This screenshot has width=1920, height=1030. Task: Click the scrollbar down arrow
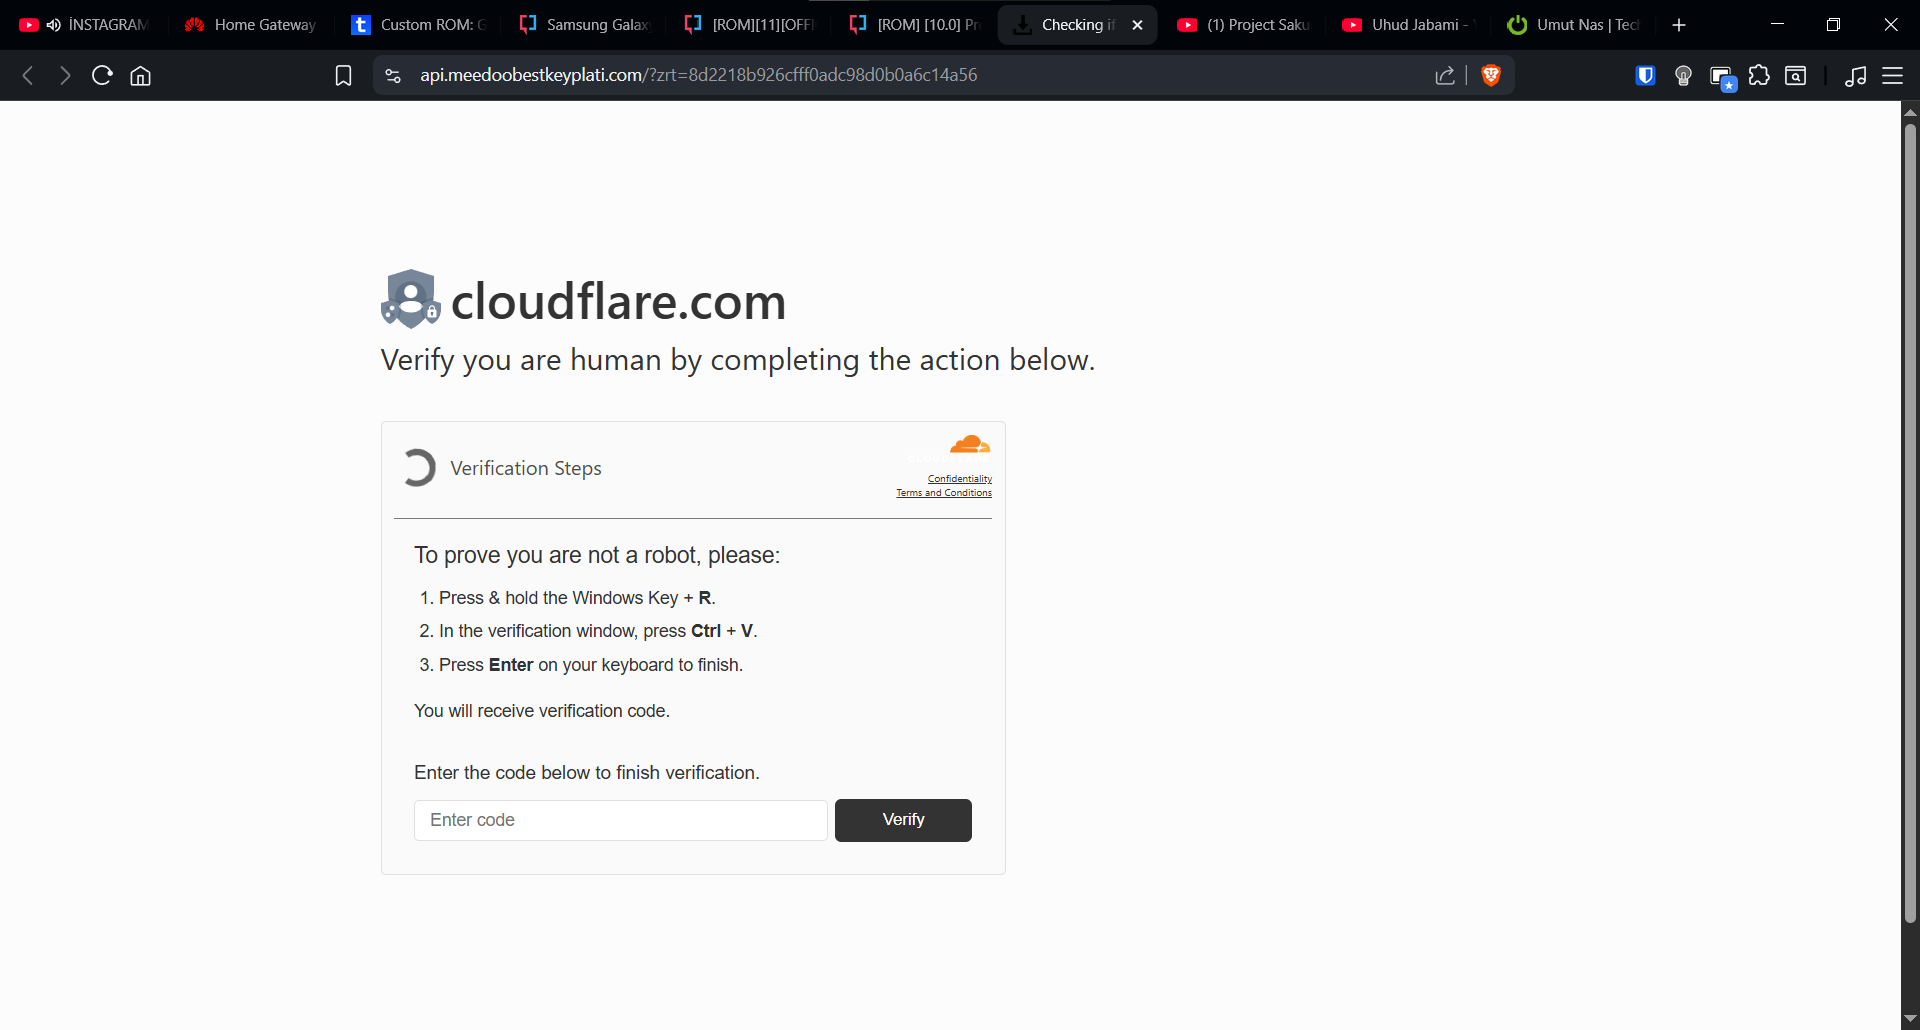click(1910, 1019)
